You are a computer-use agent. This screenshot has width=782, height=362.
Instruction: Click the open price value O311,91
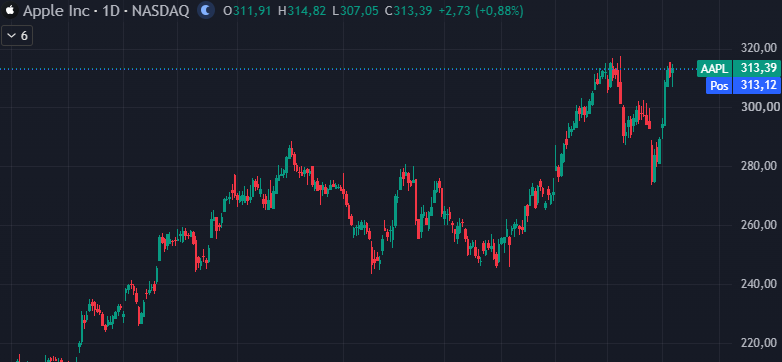pos(246,10)
